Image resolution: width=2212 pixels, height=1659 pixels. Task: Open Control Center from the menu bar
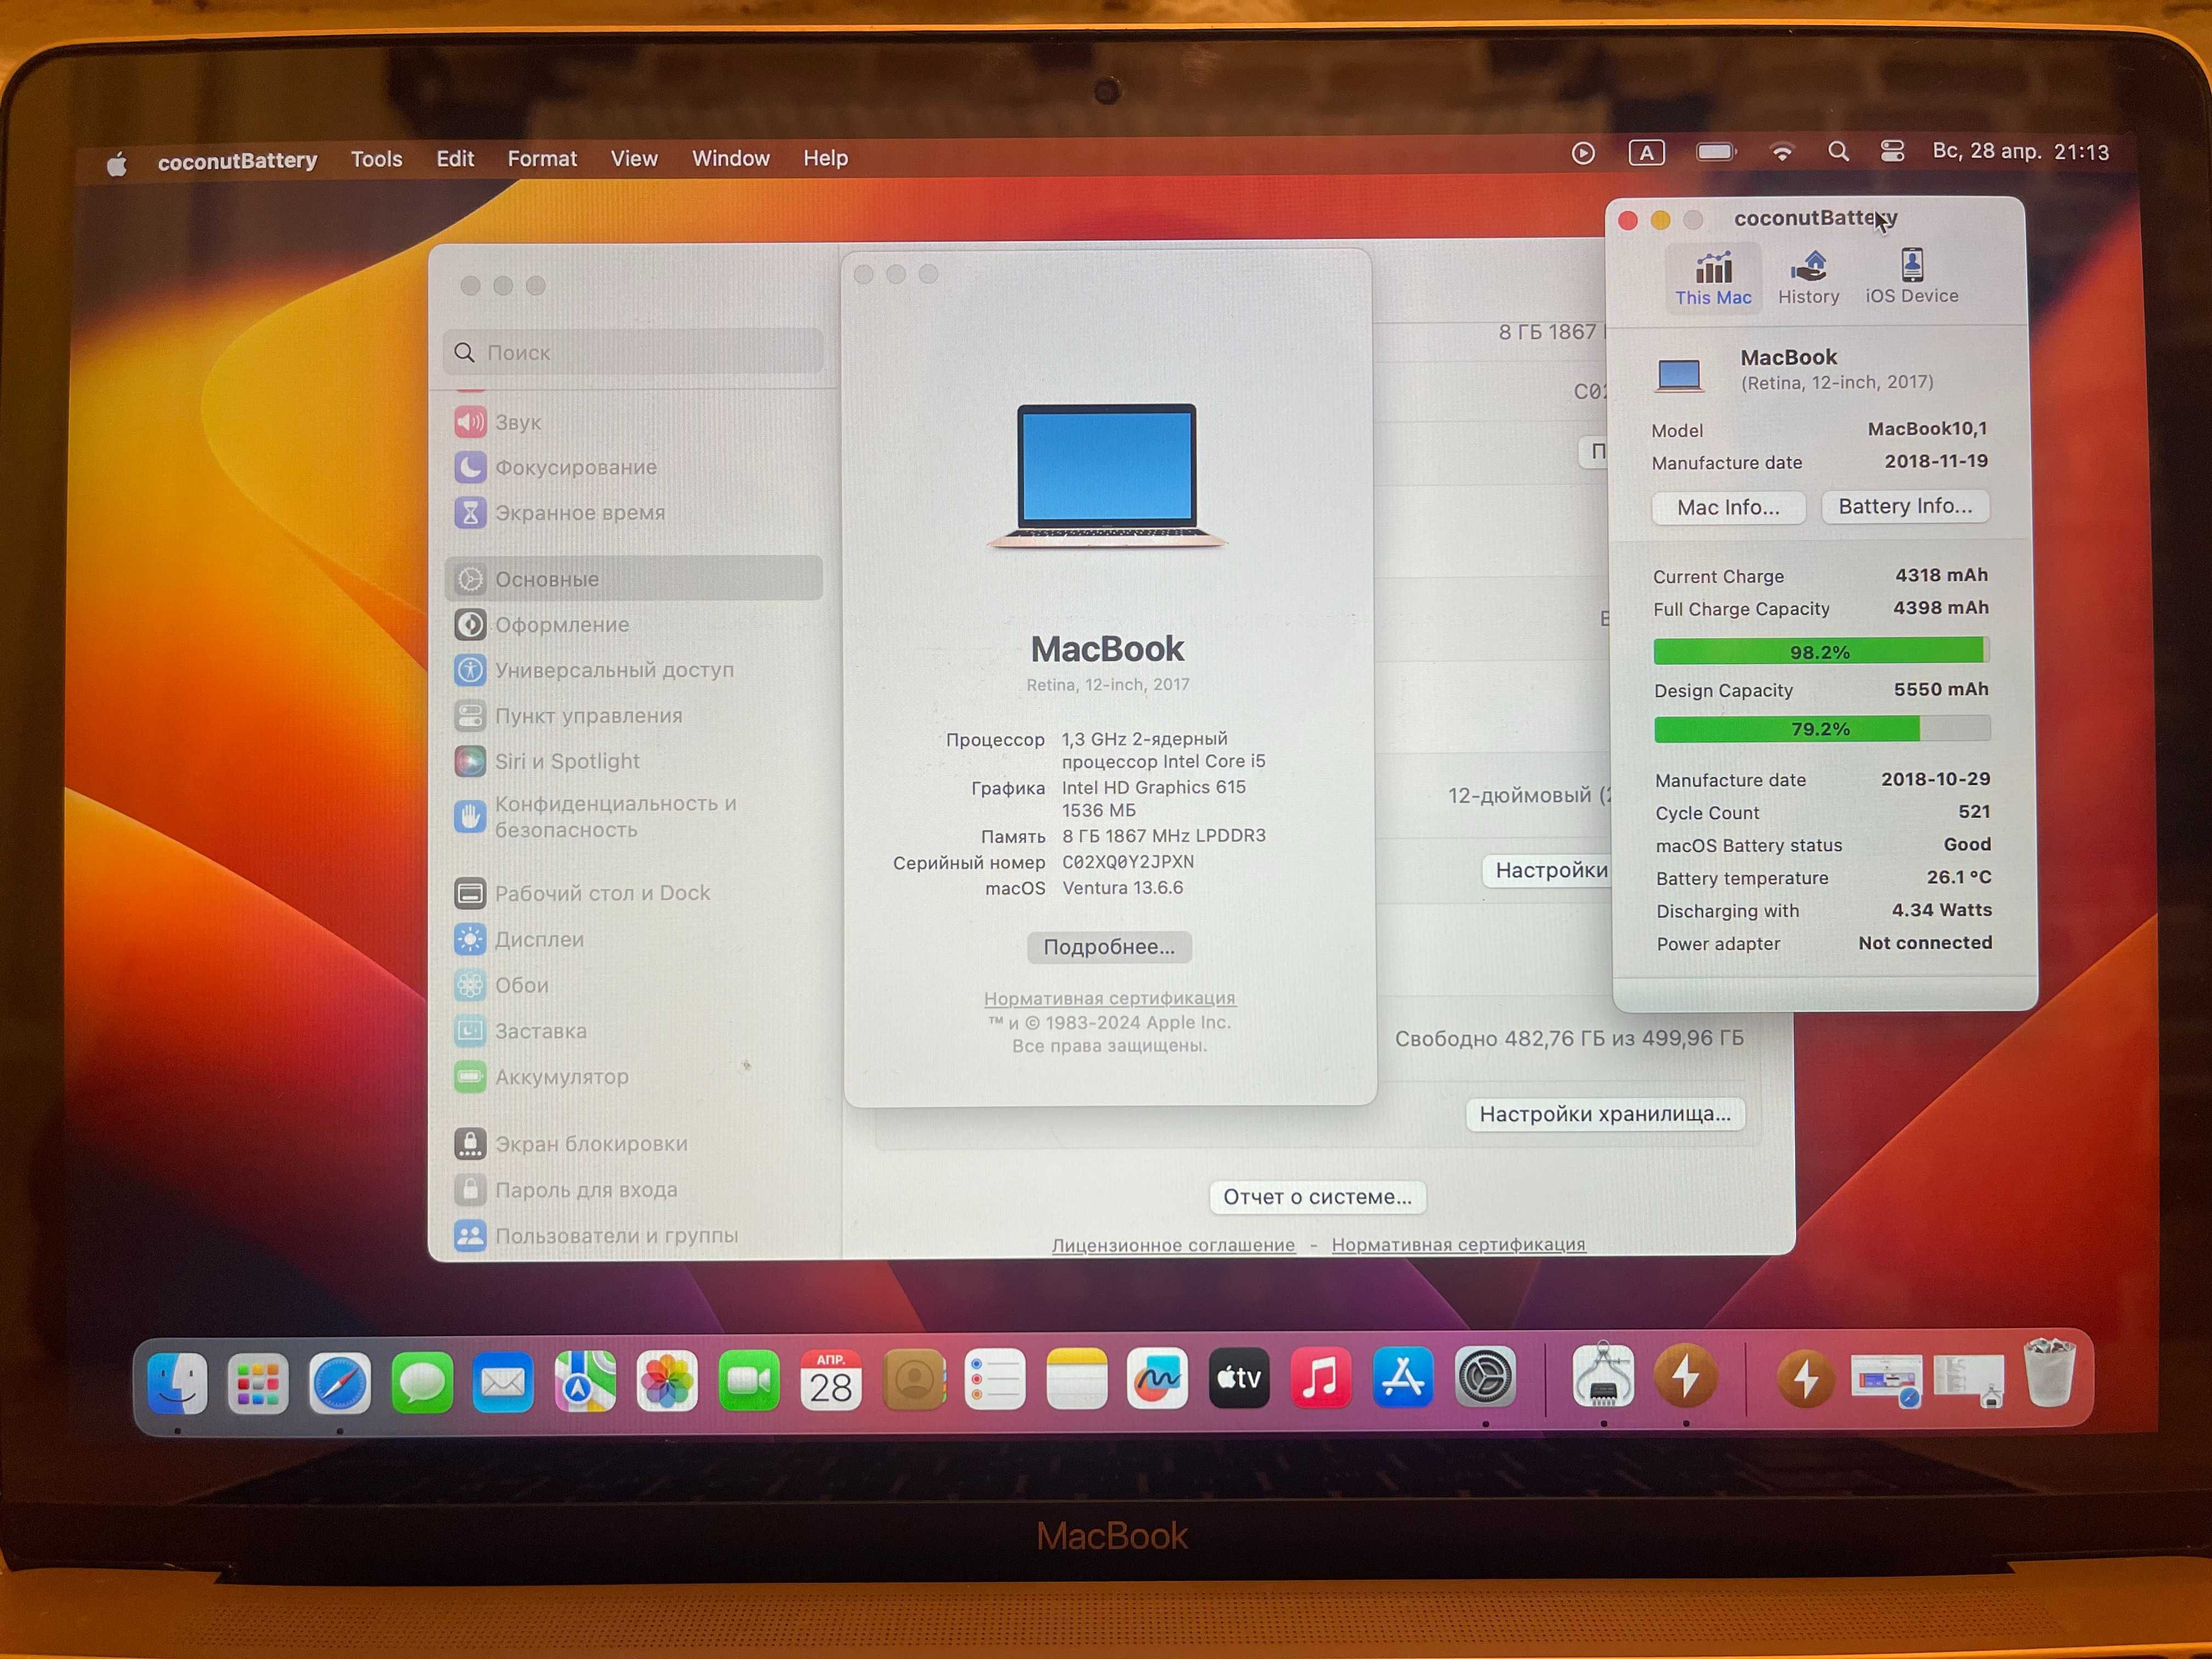(1892, 151)
